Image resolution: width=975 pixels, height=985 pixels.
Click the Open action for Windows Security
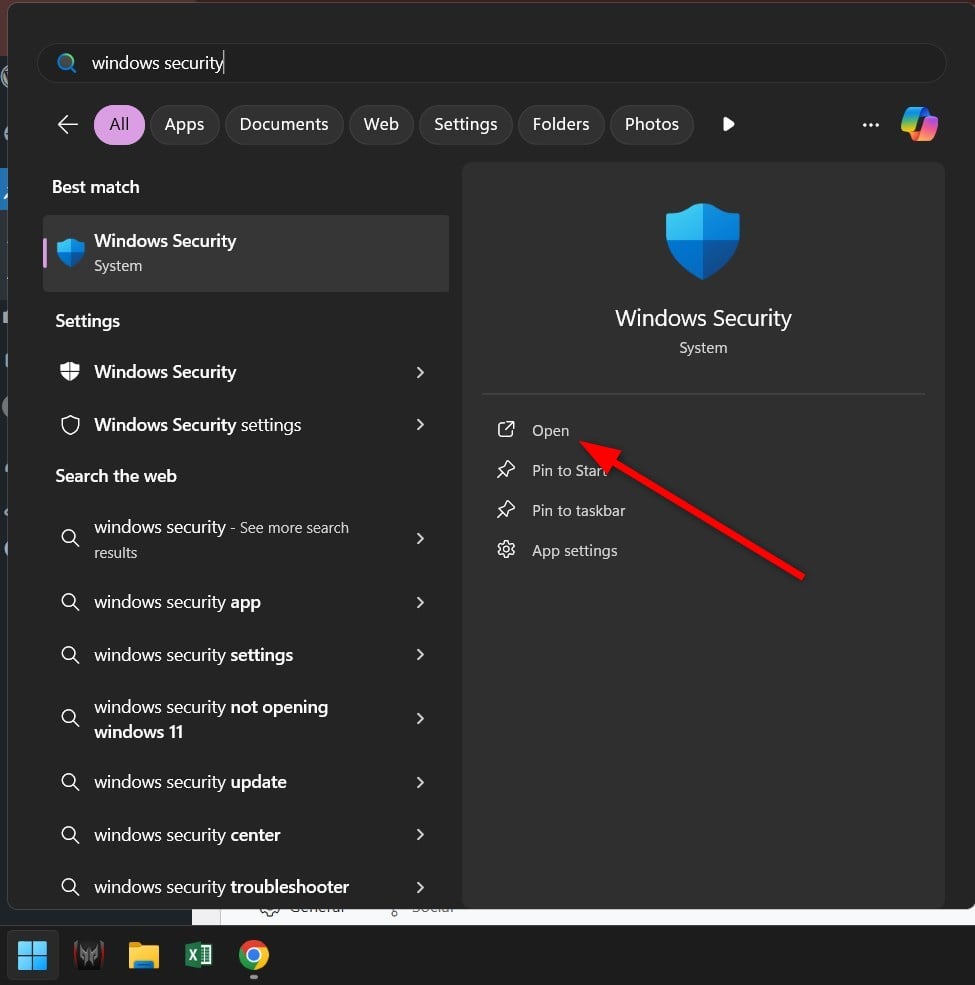point(550,430)
